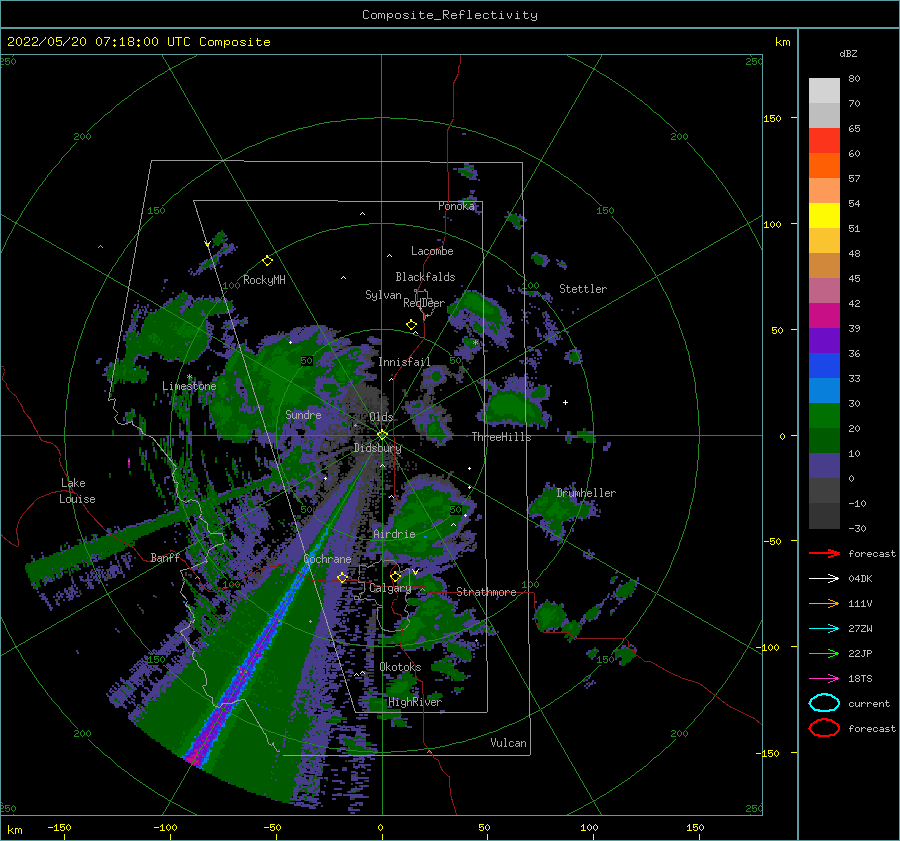Click the Limestone label
This screenshot has height=841, width=900.
pyautogui.click(x=189, y=386)
